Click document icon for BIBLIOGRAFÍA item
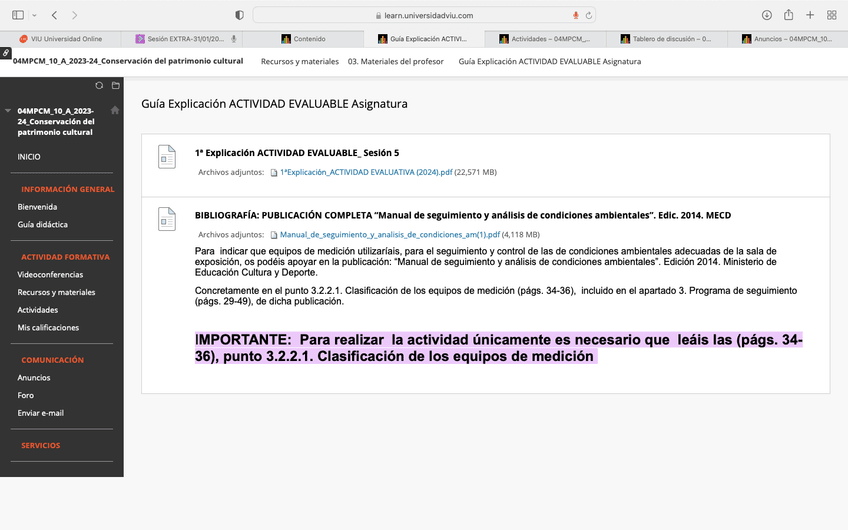848x530 pixels. tap(167, 219)
